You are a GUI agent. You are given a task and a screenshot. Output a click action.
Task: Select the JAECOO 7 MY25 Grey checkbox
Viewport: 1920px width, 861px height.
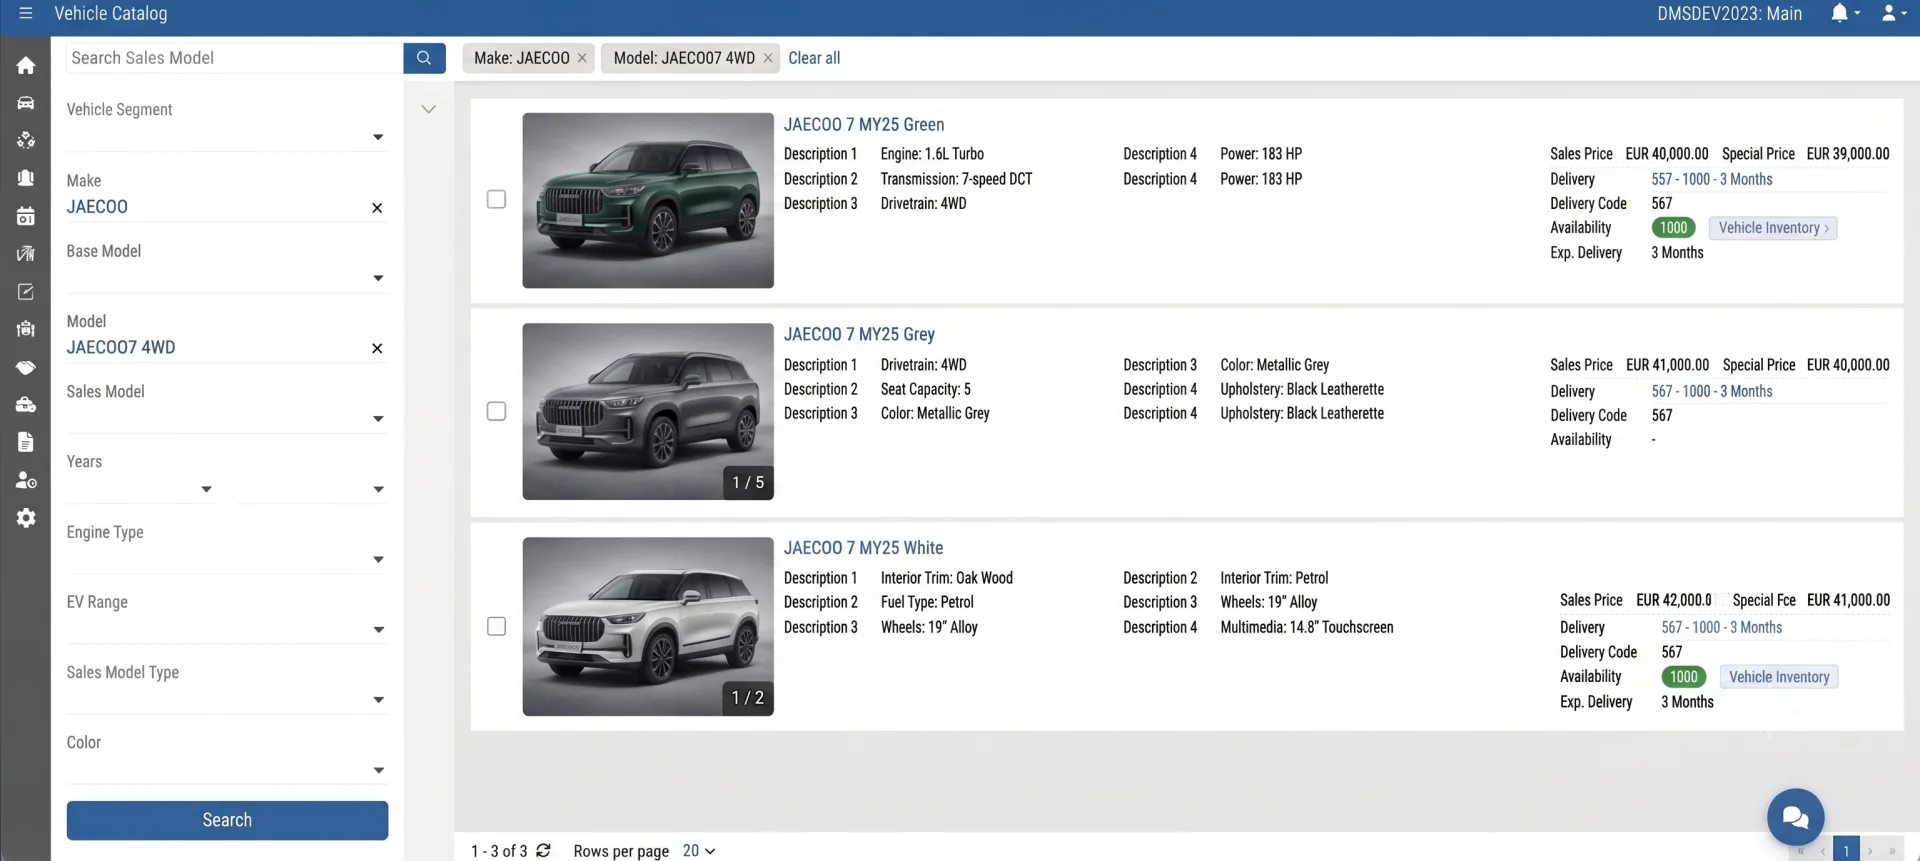pos(496,411)
